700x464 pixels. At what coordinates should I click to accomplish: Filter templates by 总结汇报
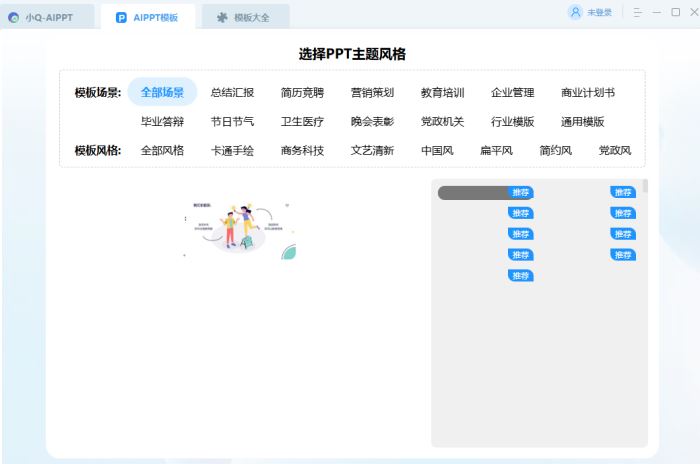232,92
